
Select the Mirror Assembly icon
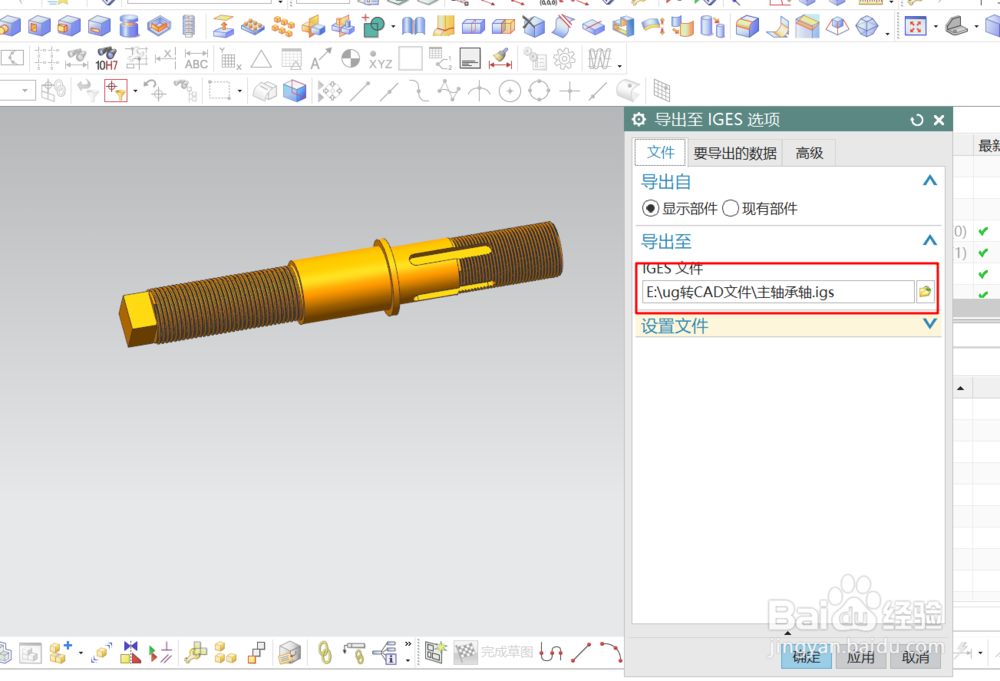[x=131, y=652]
